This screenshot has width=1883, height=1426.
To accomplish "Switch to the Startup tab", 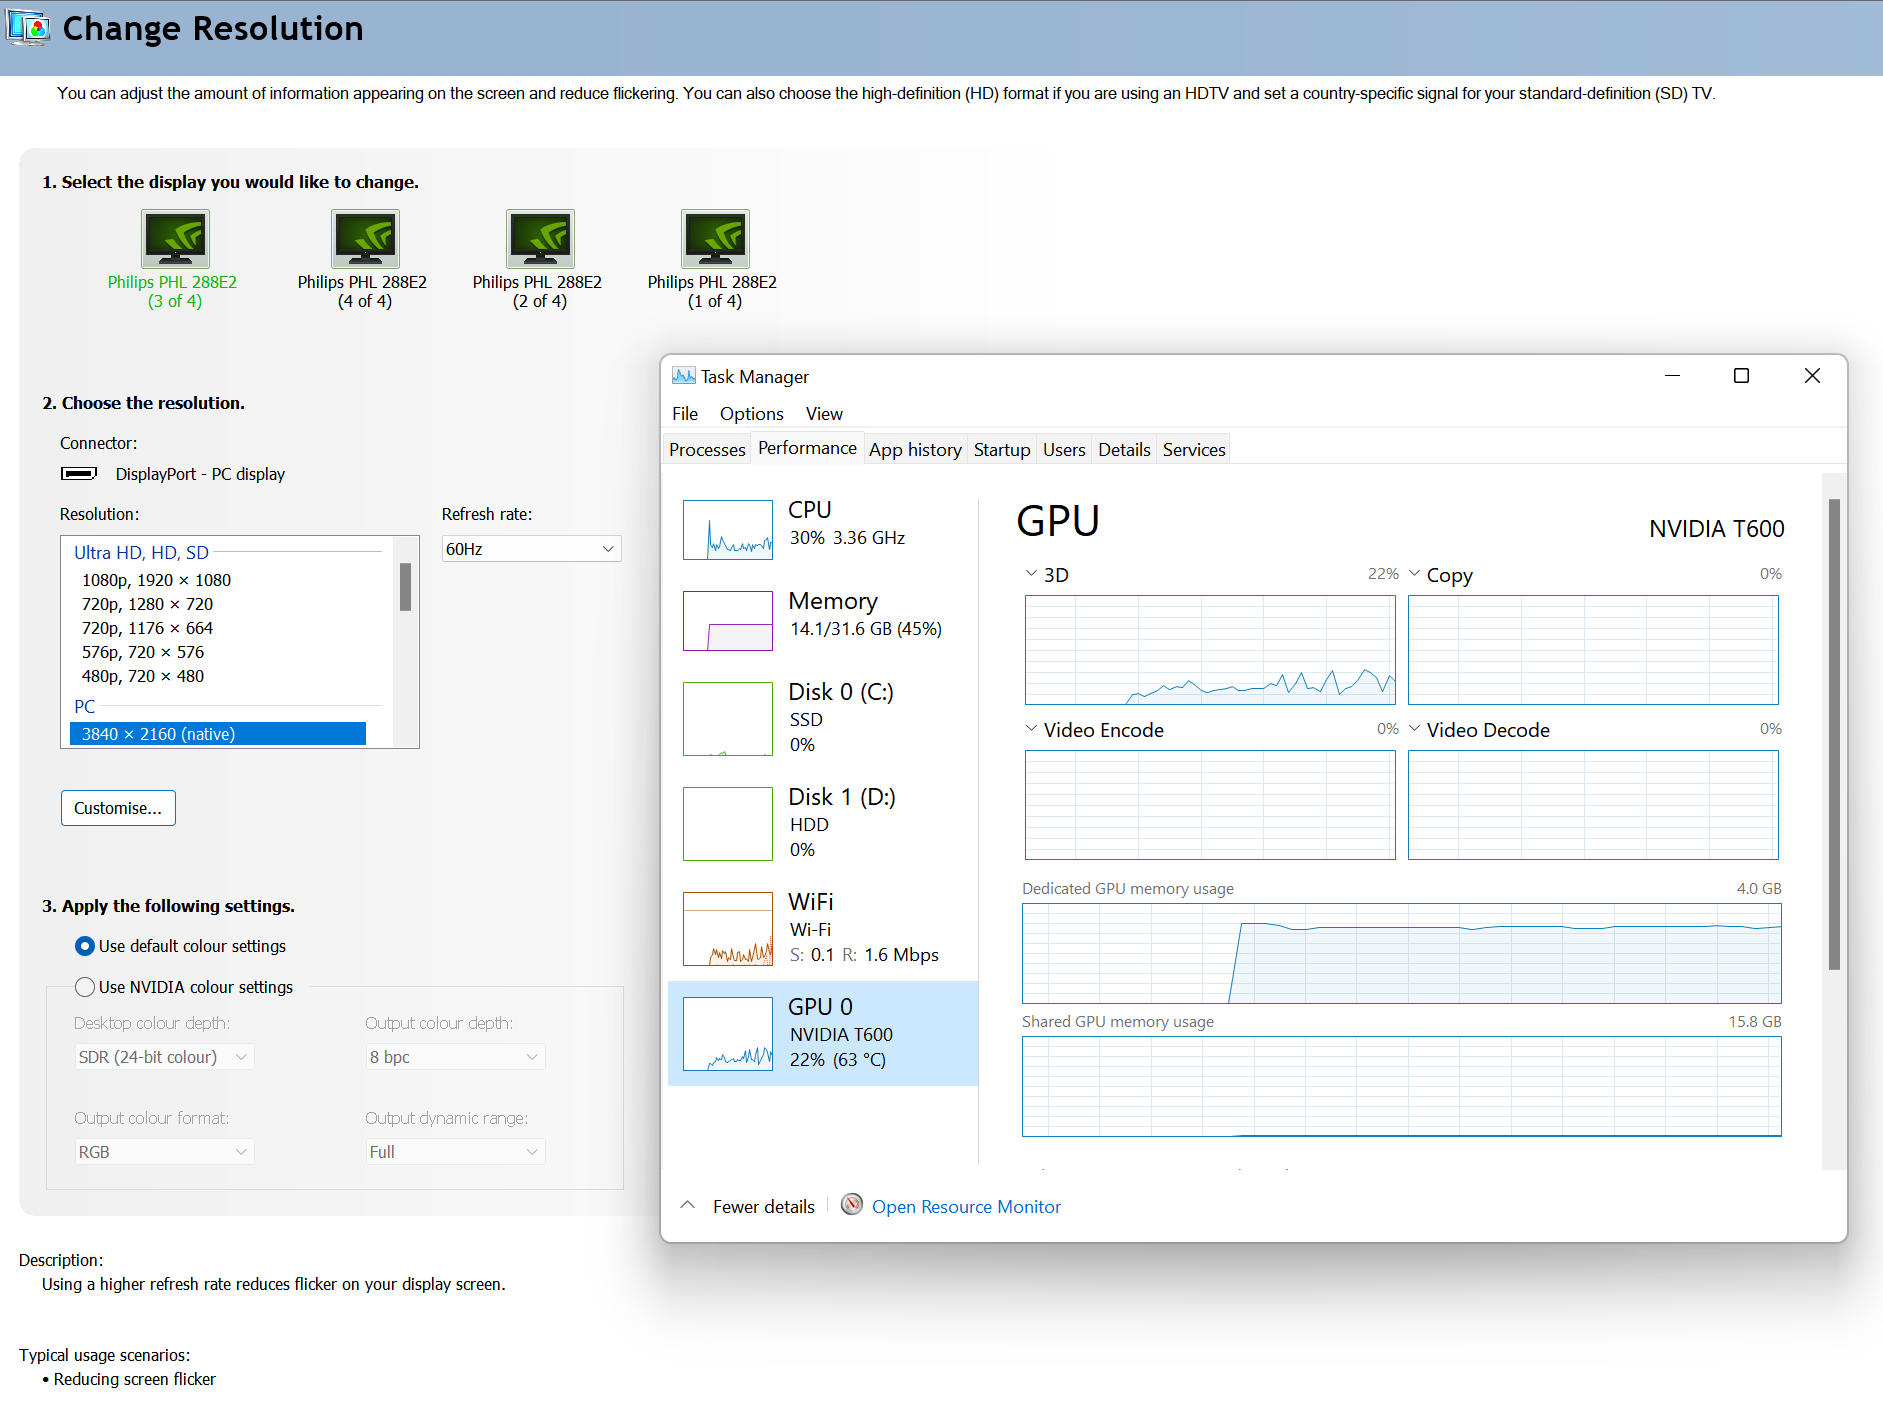I will (1002, 450).
